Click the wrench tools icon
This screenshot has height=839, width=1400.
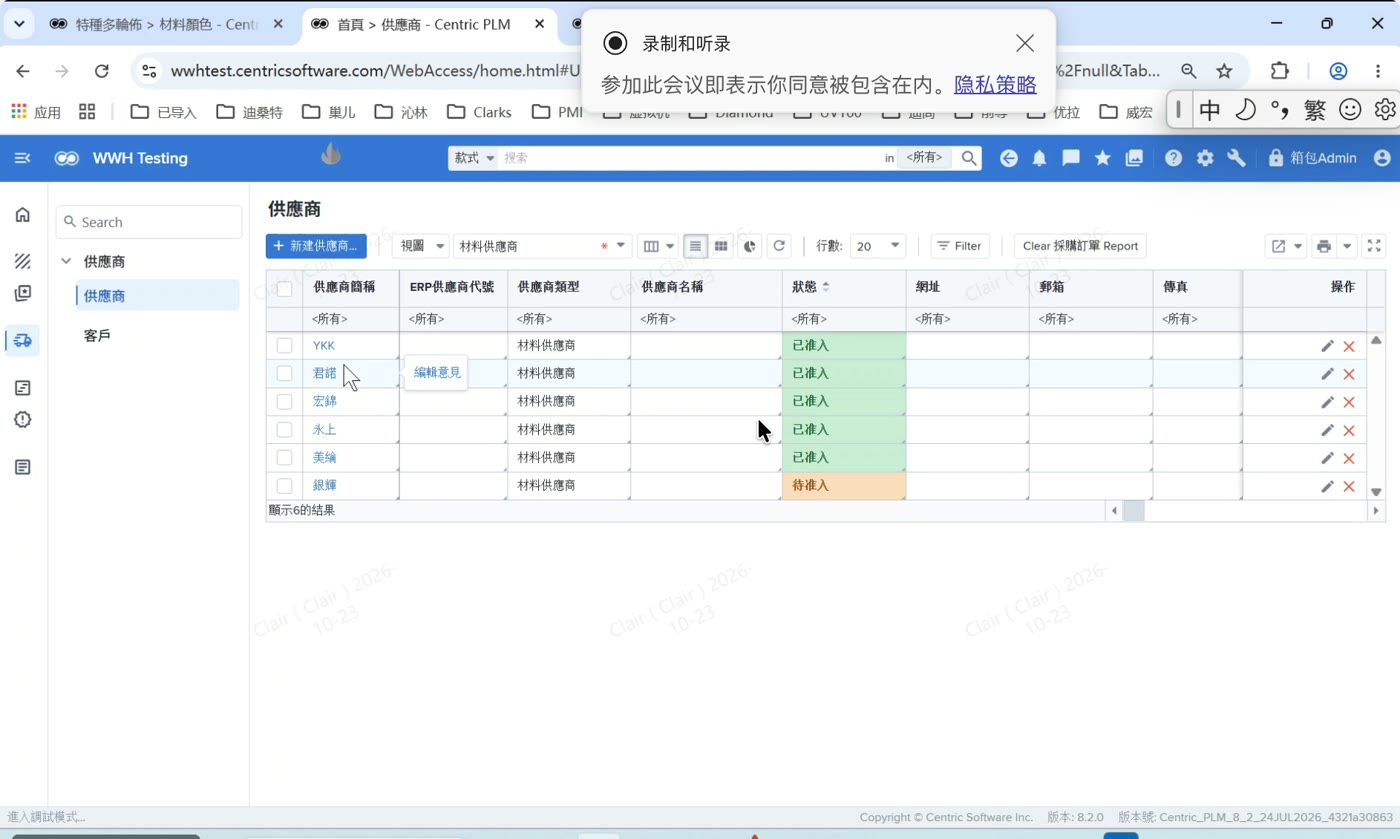[1236, 158]
